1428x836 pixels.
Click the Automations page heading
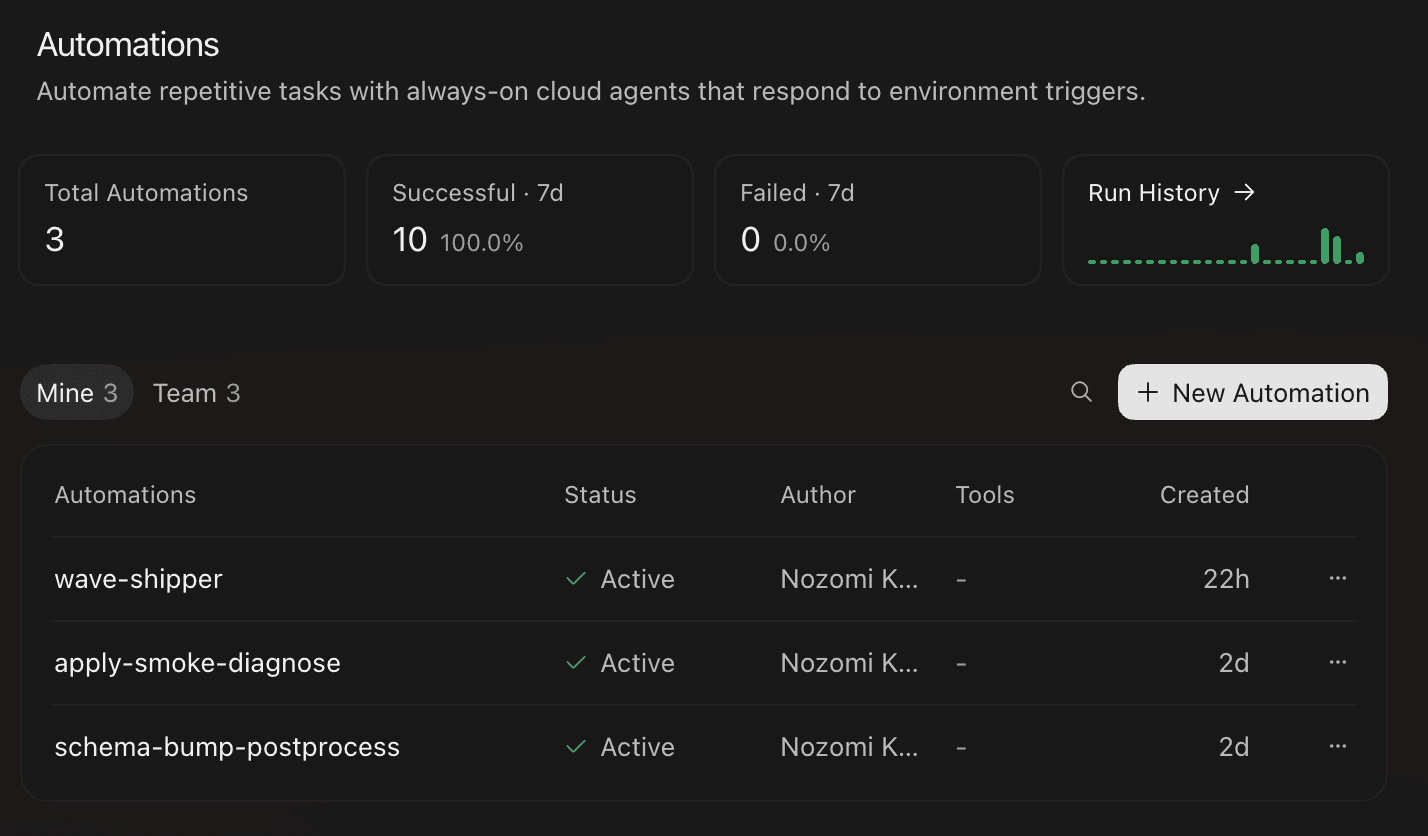tap(128, 44)
